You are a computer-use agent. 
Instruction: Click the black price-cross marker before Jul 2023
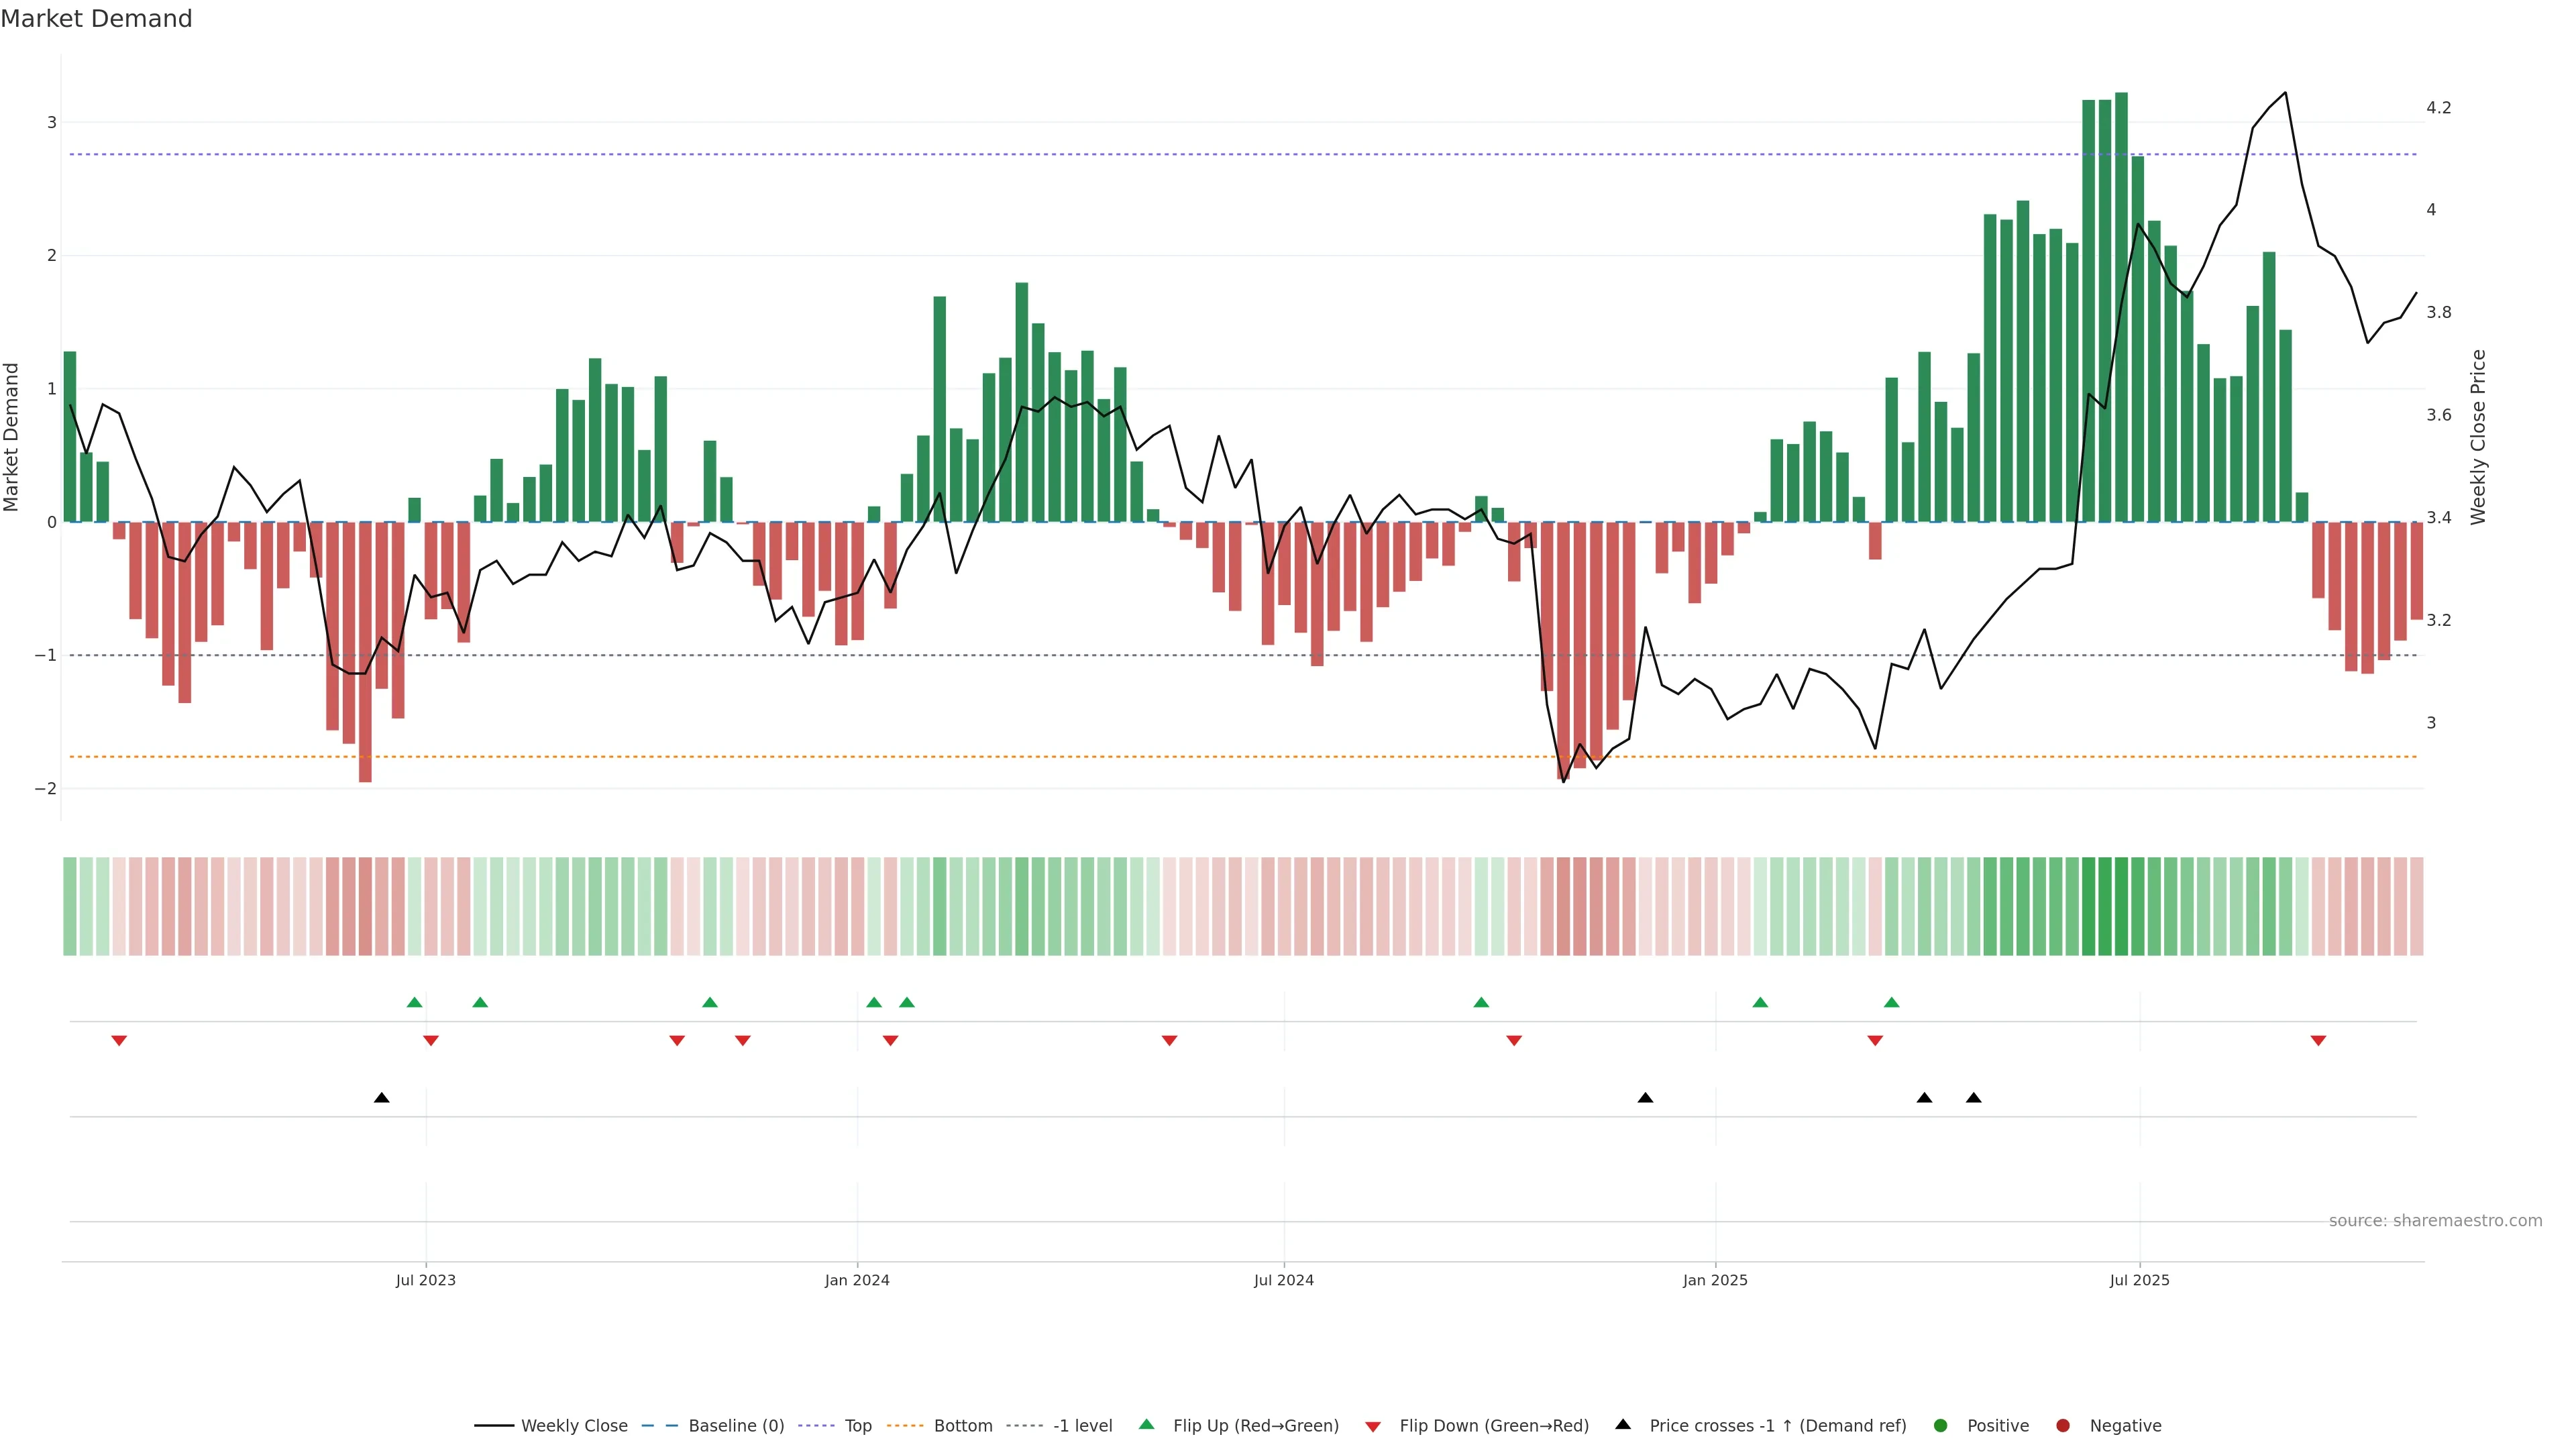pos(381,1098)
